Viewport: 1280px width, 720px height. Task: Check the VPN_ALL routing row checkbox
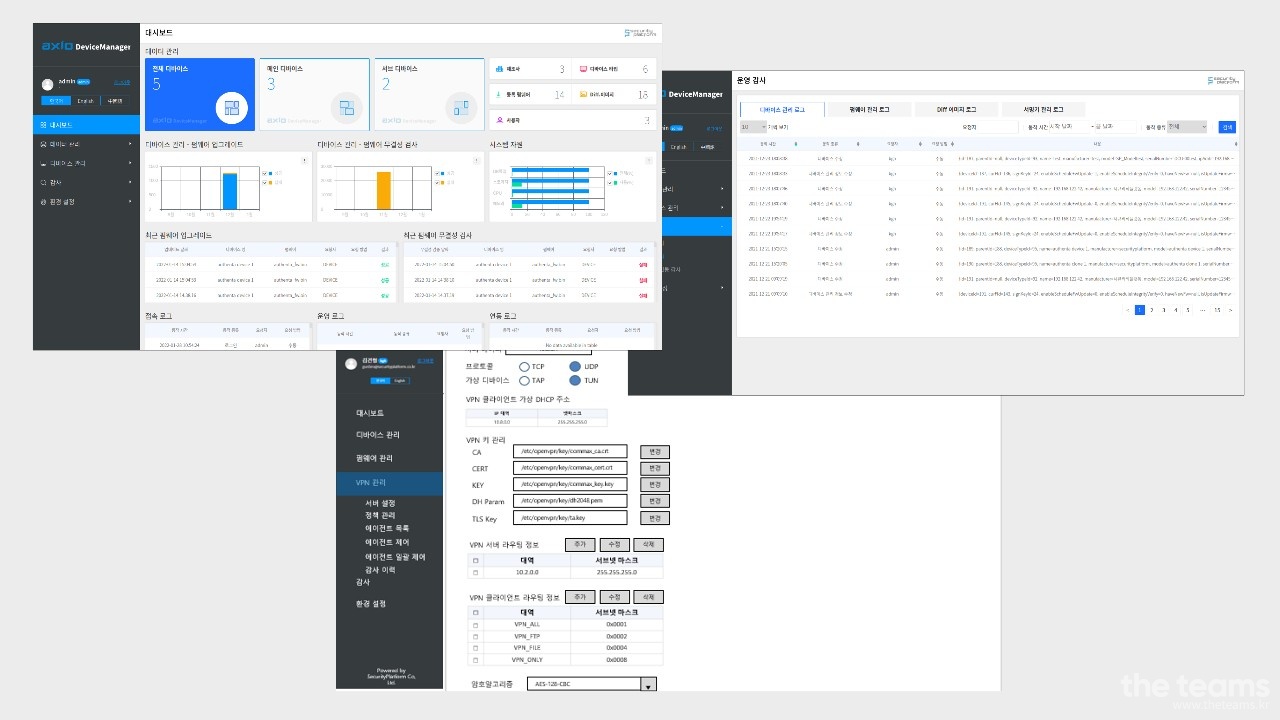[x=476, y=624]
